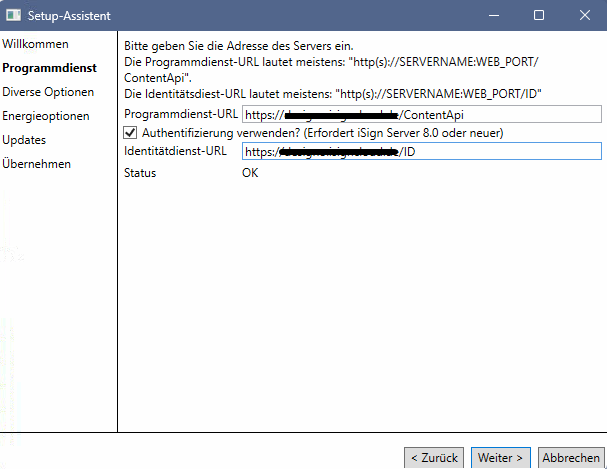Cancel setup with Abbrechen button

[x=571, y=458]
